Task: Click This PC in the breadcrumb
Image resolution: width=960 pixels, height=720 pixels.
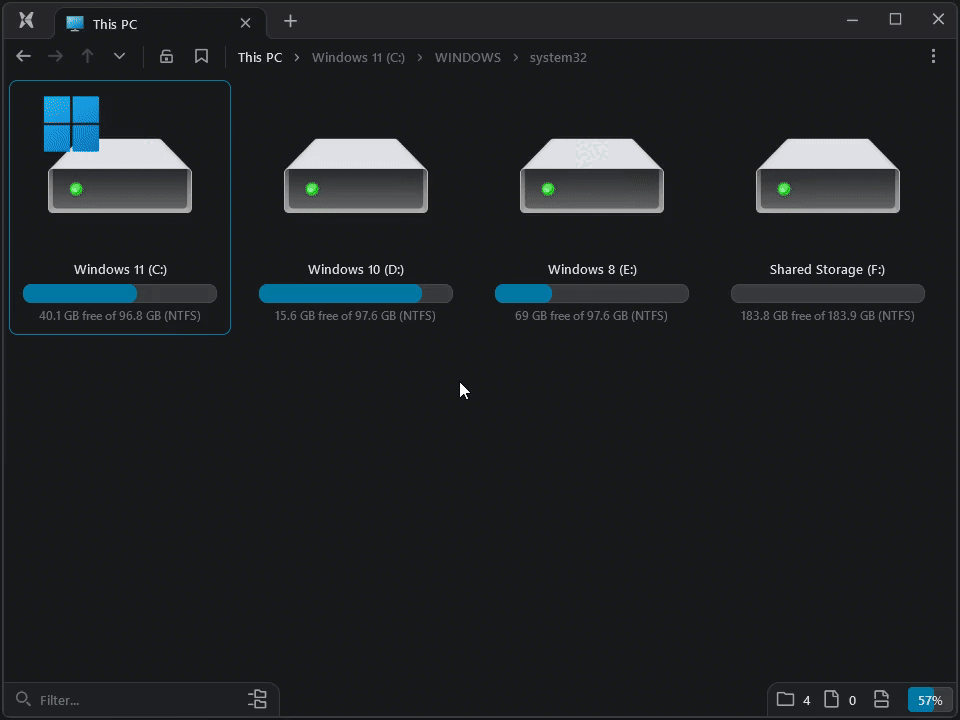Action: coord(260,58)
